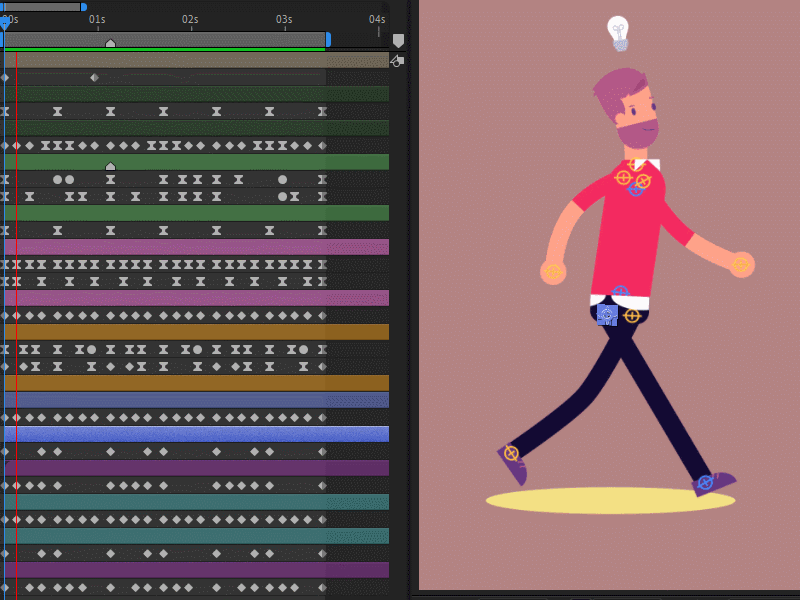Click the 03s mark on the time ruler
This screenshot has width=800, height=600.
pos(284,20)
